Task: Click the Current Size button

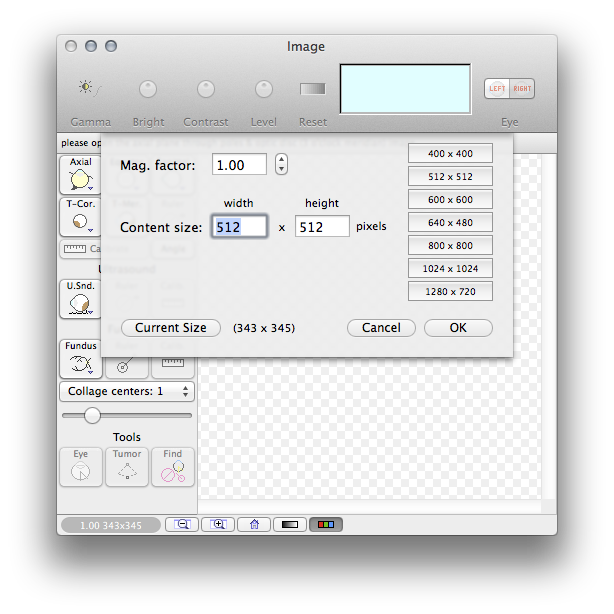Action: (171, 328)
